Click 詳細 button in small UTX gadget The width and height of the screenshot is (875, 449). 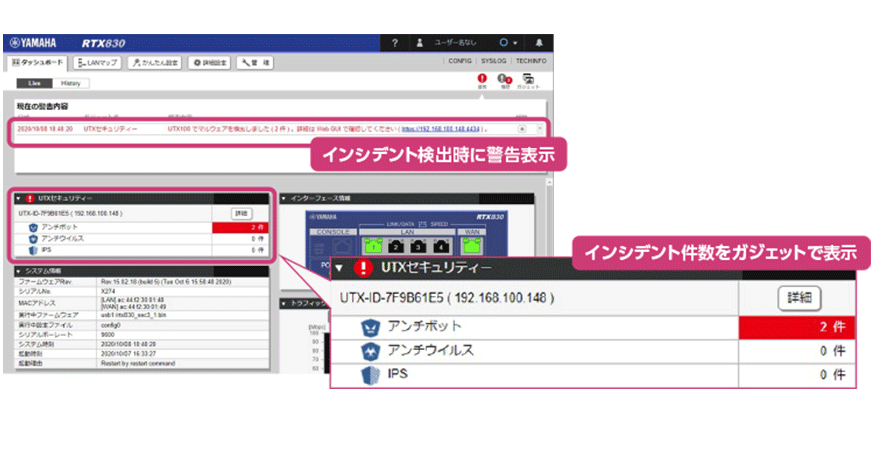click(241, 214)
